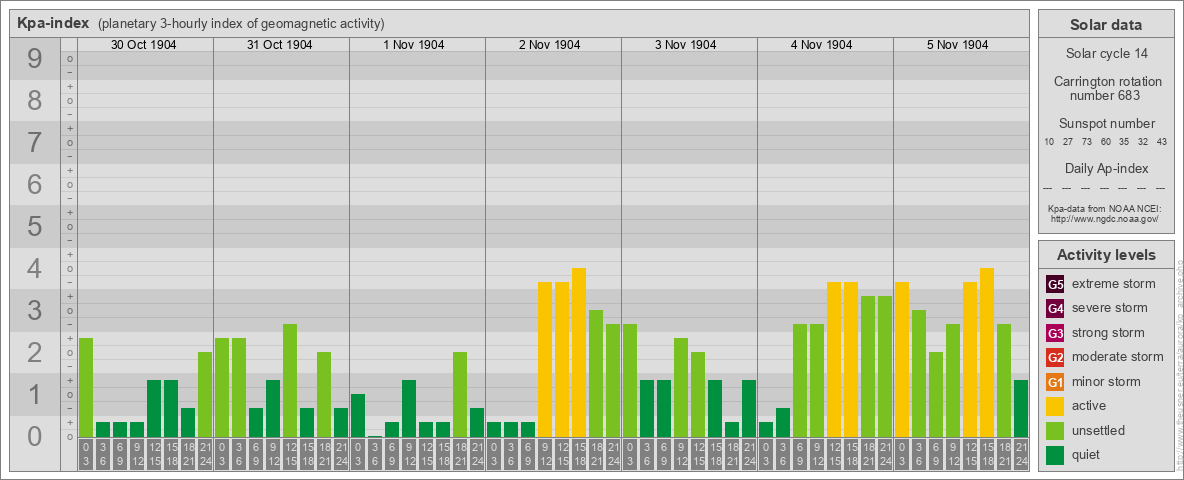Click the Activity levels panel heading
1184x480 pixels.
pyautogui.click(x=1106, y=255)
